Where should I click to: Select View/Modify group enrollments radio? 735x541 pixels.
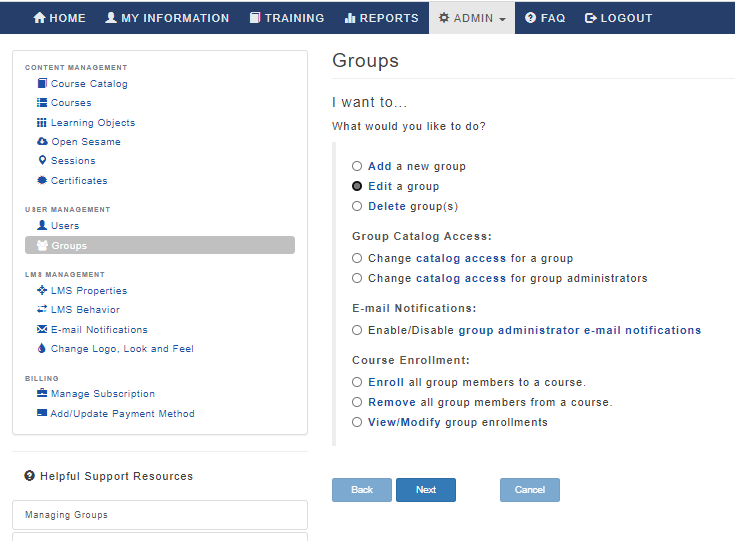(x=357, y=422)
